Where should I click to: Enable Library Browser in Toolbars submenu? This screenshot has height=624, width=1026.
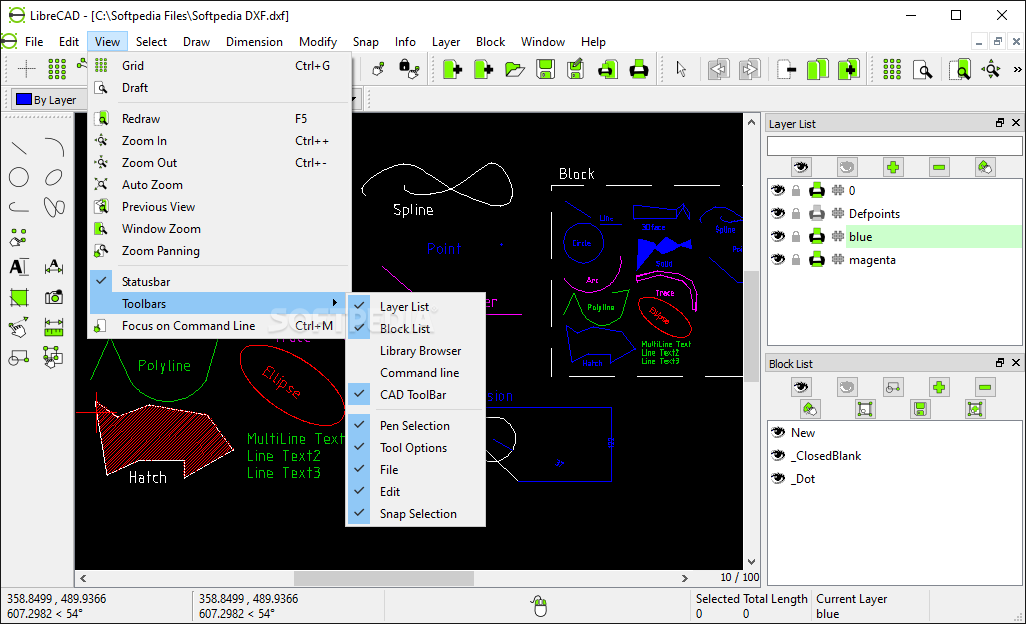point(416,351)
